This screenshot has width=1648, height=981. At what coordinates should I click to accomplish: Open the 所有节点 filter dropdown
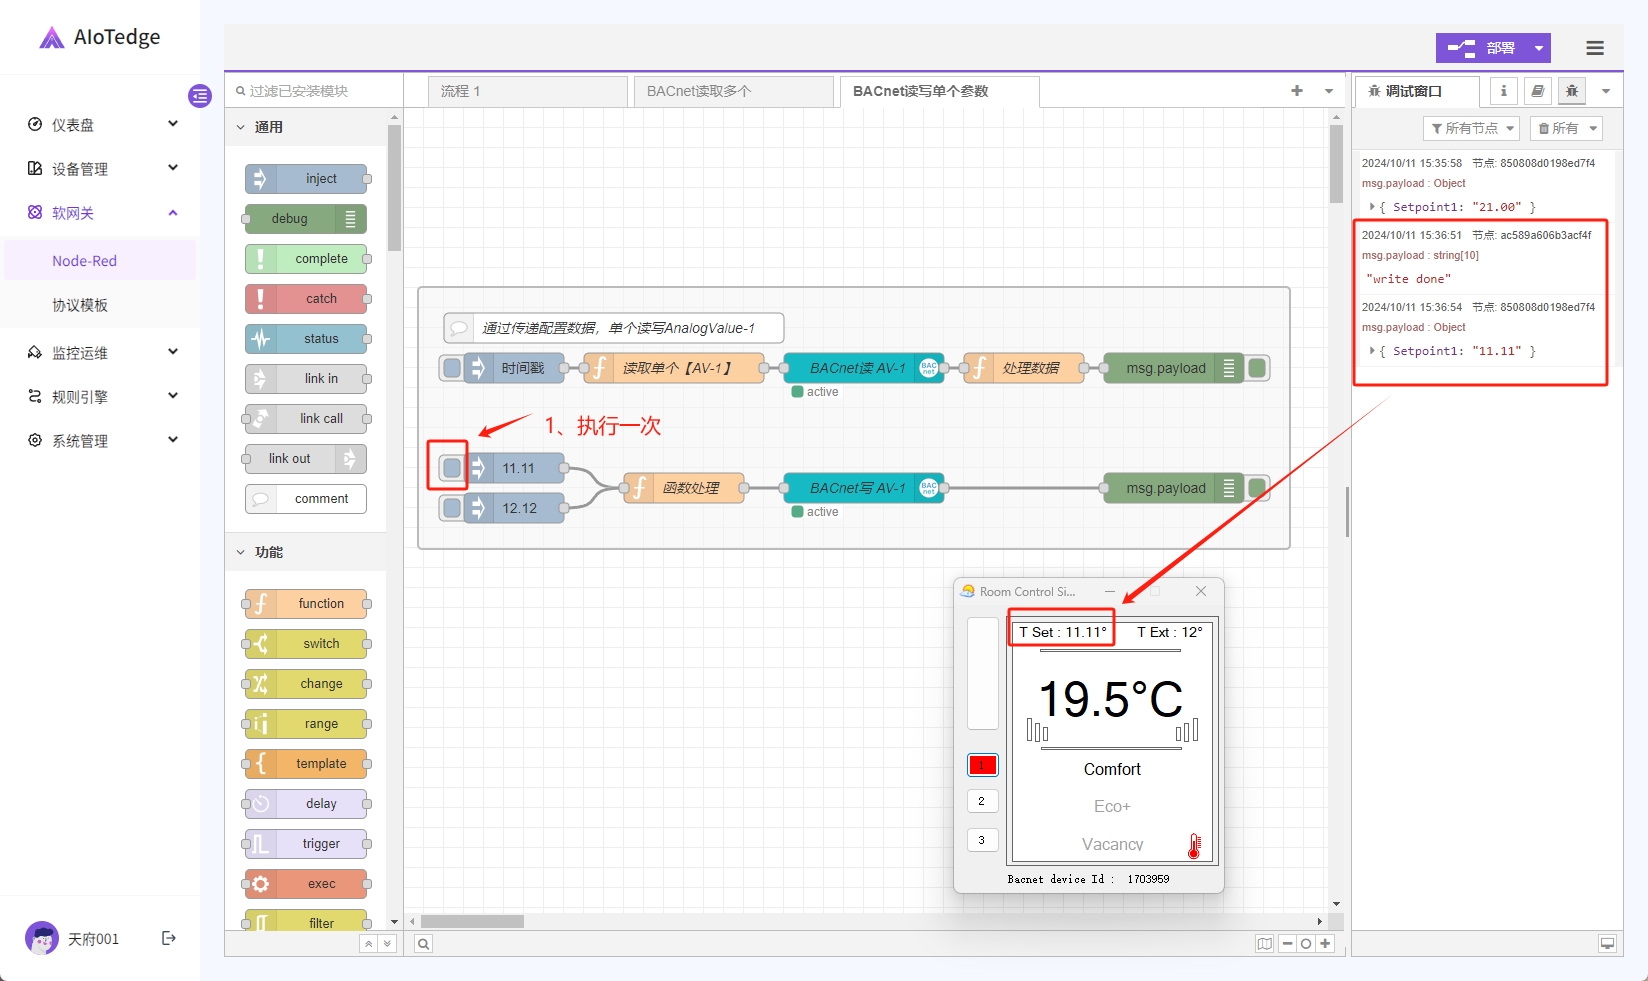1471,128
